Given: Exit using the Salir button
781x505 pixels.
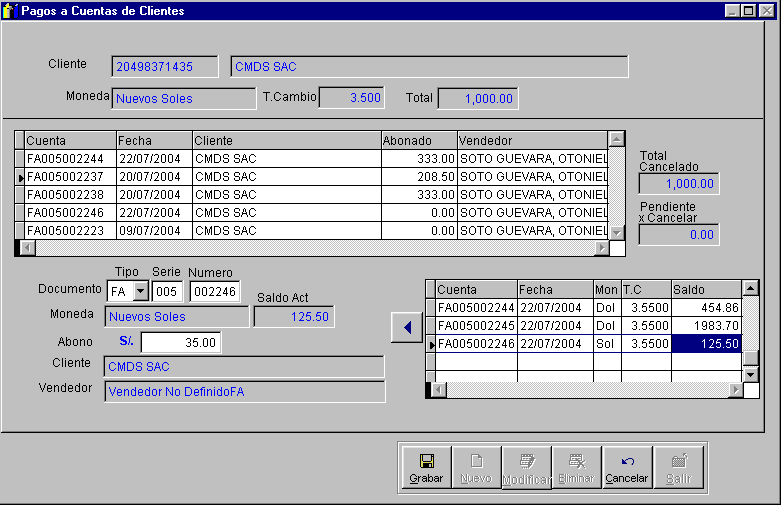Looking at the screenshot, I should [679, 467].
